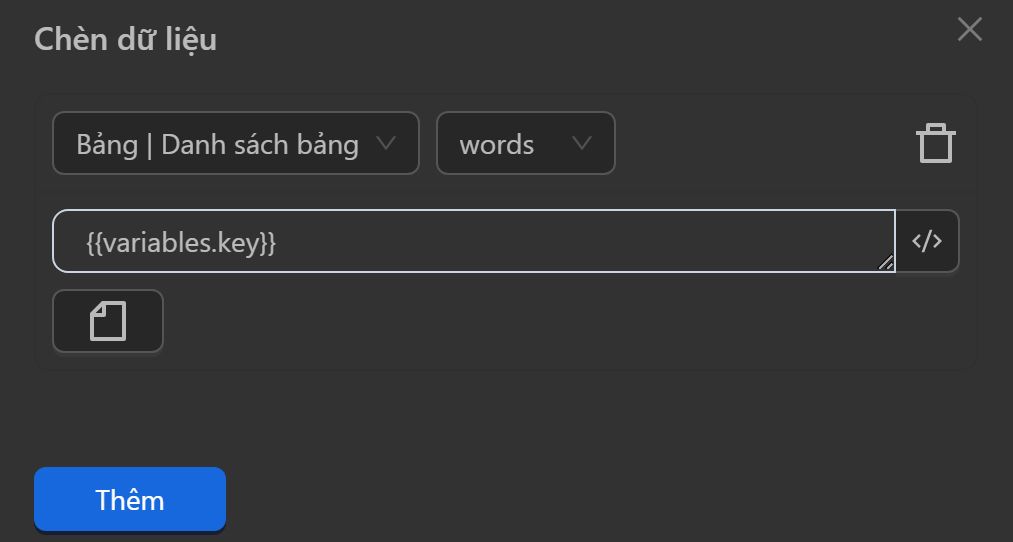
Task: Click the code brackets icon button
Action: click(x=927, y=241)
